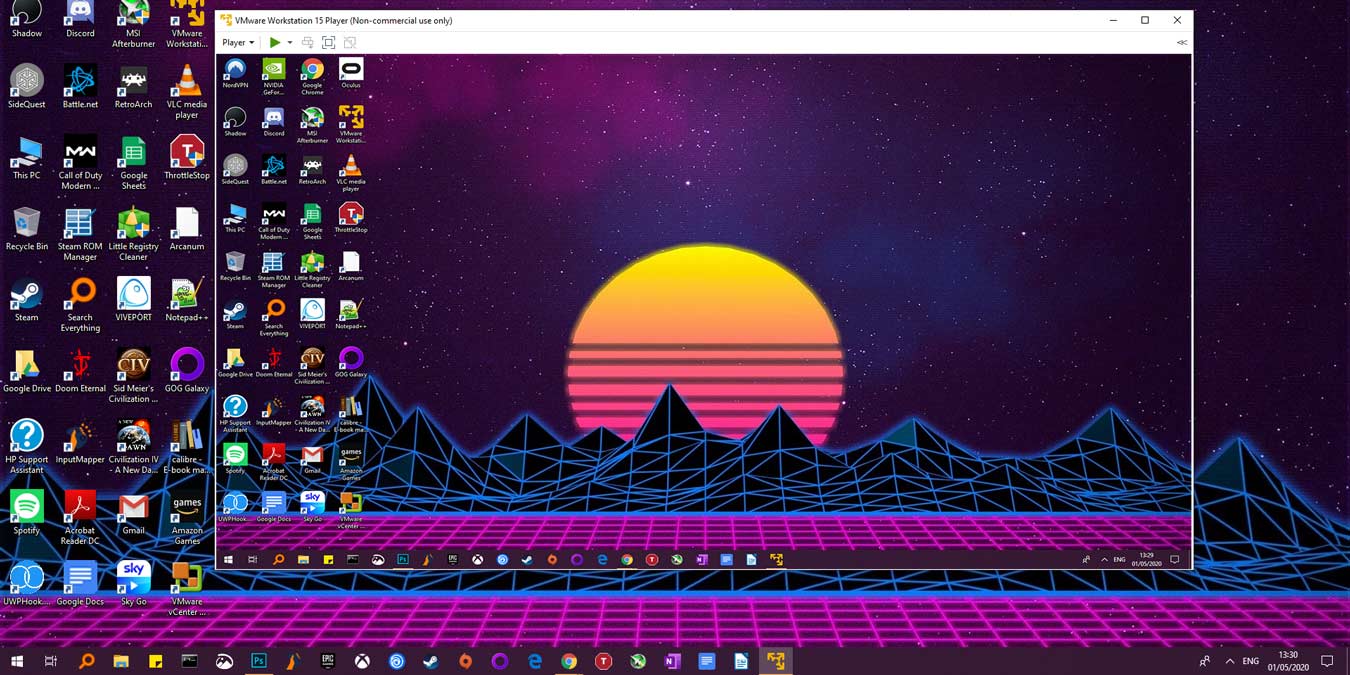Open the guest Start menu
This screenshot has height=675, width=1350.
point(229,560)
